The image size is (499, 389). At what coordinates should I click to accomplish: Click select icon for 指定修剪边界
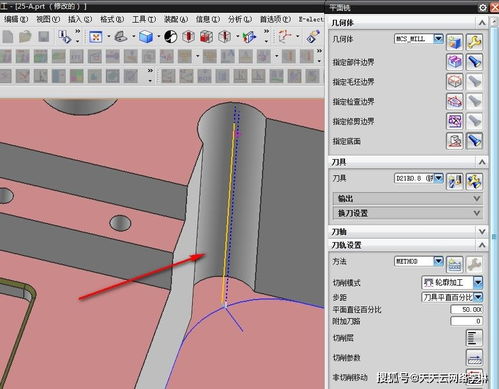pos(455,121)
